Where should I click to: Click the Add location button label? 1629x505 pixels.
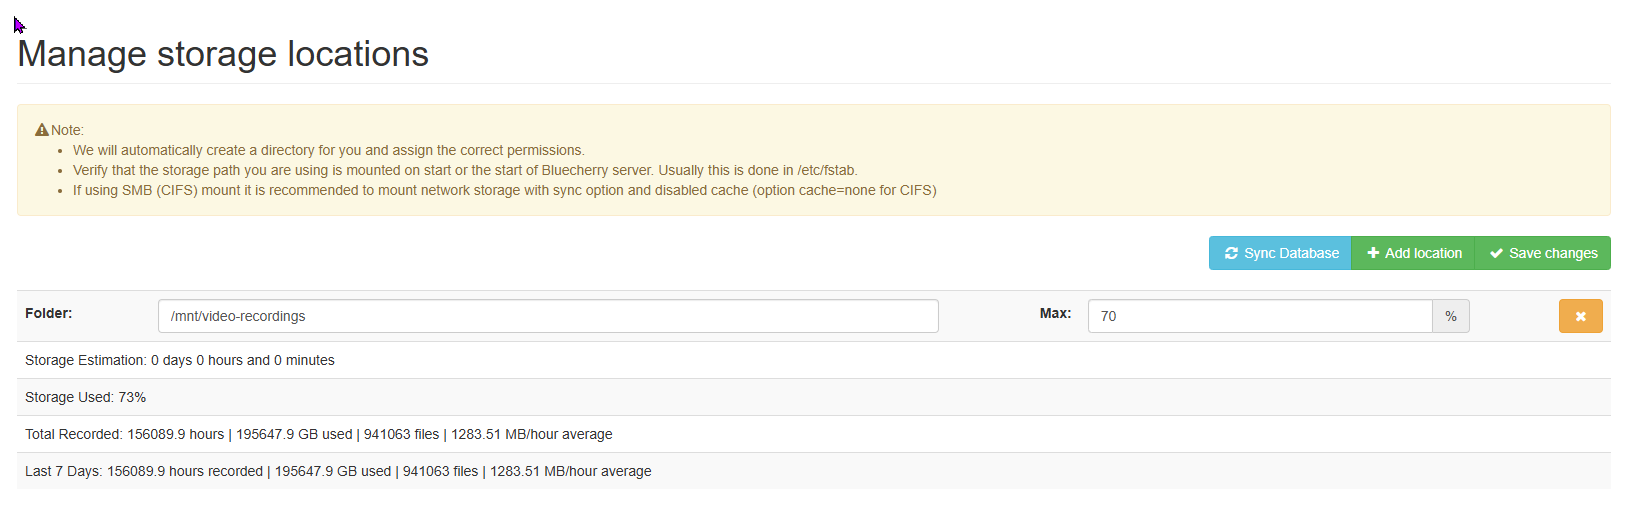[x=1423, y=254]
